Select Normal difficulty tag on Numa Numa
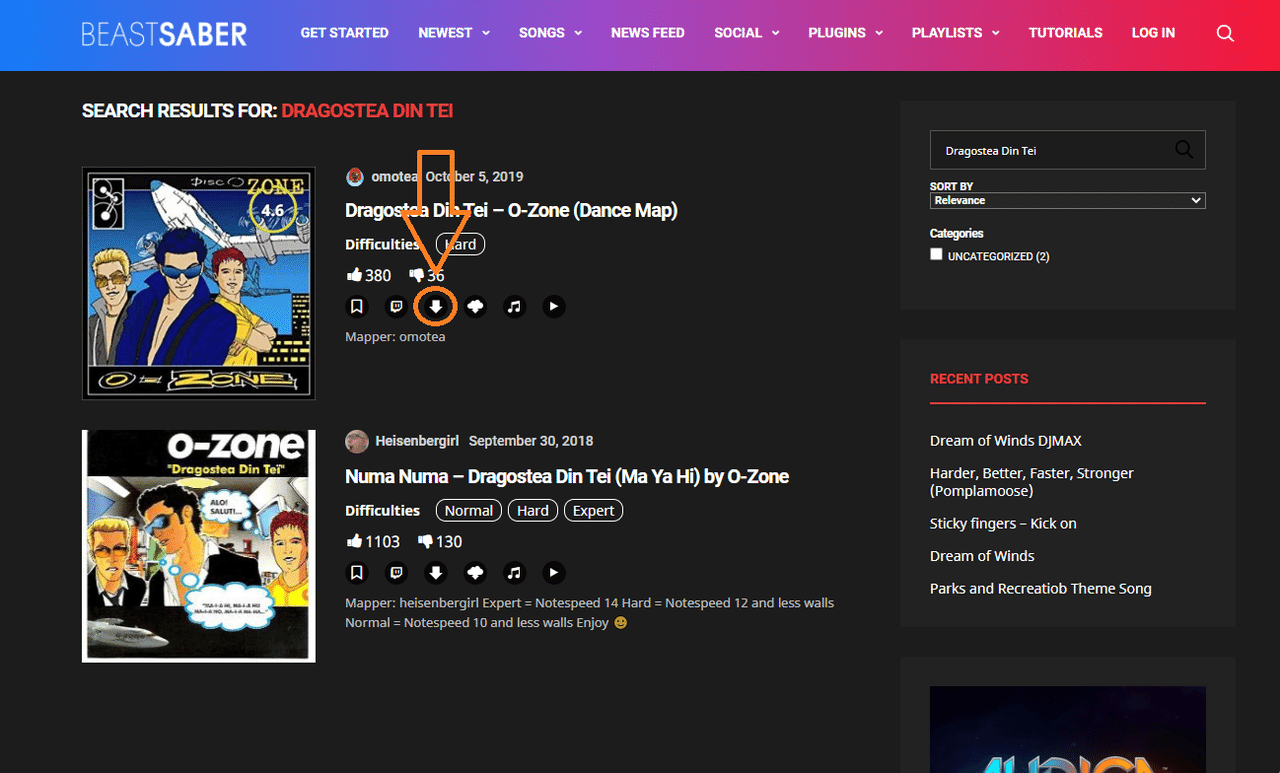The height and width of the screenshot is (773, 1280). click(469, 510)
